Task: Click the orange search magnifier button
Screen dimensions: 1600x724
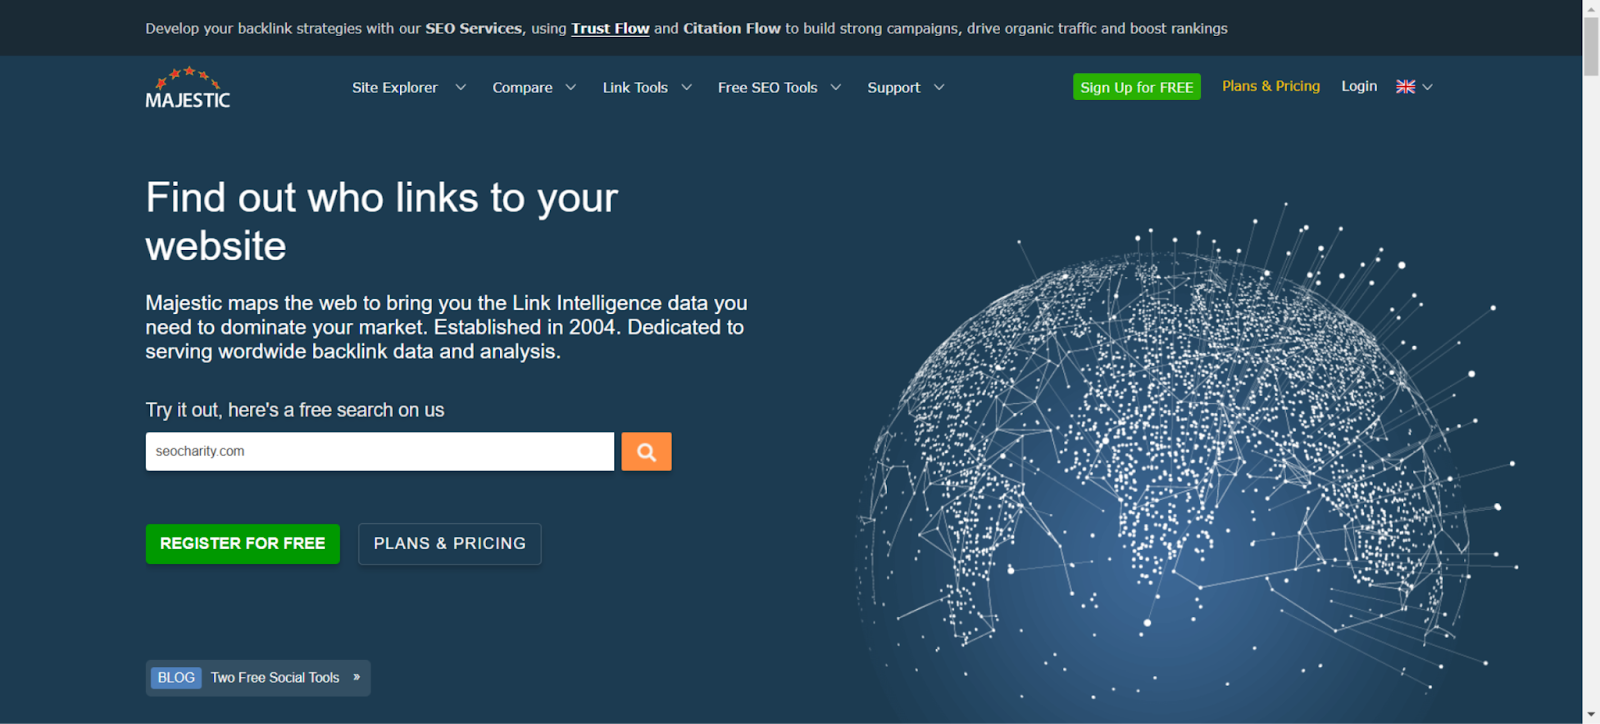Action: coord(646,451)
